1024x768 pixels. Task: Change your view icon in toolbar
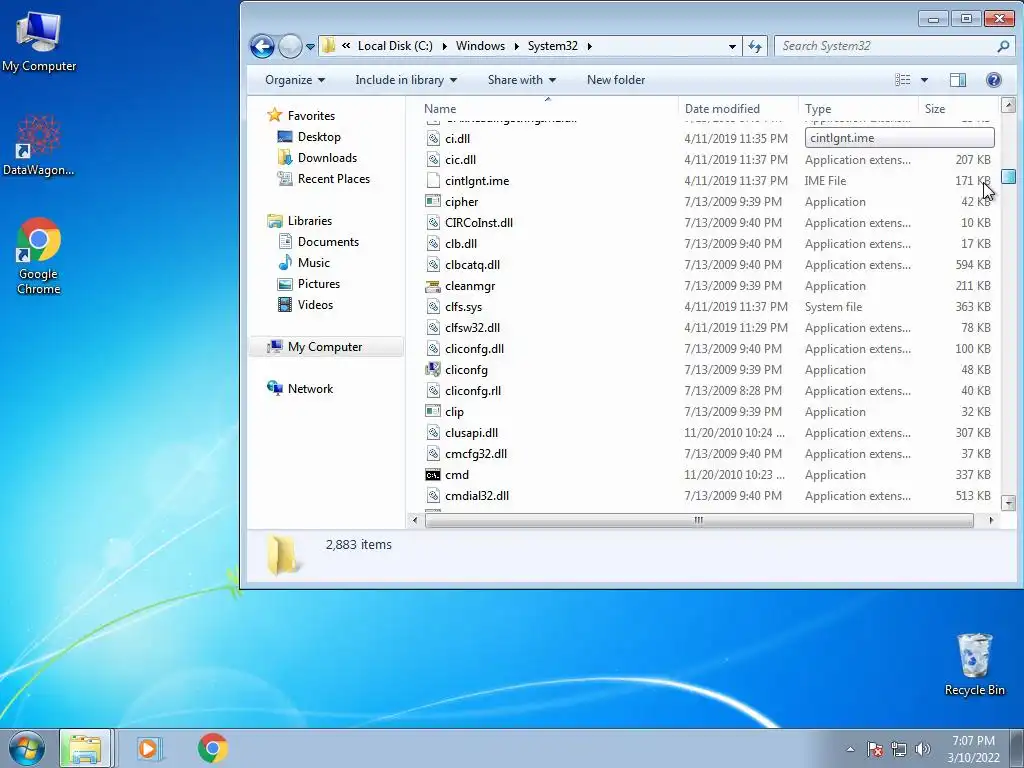click(903, 80)
